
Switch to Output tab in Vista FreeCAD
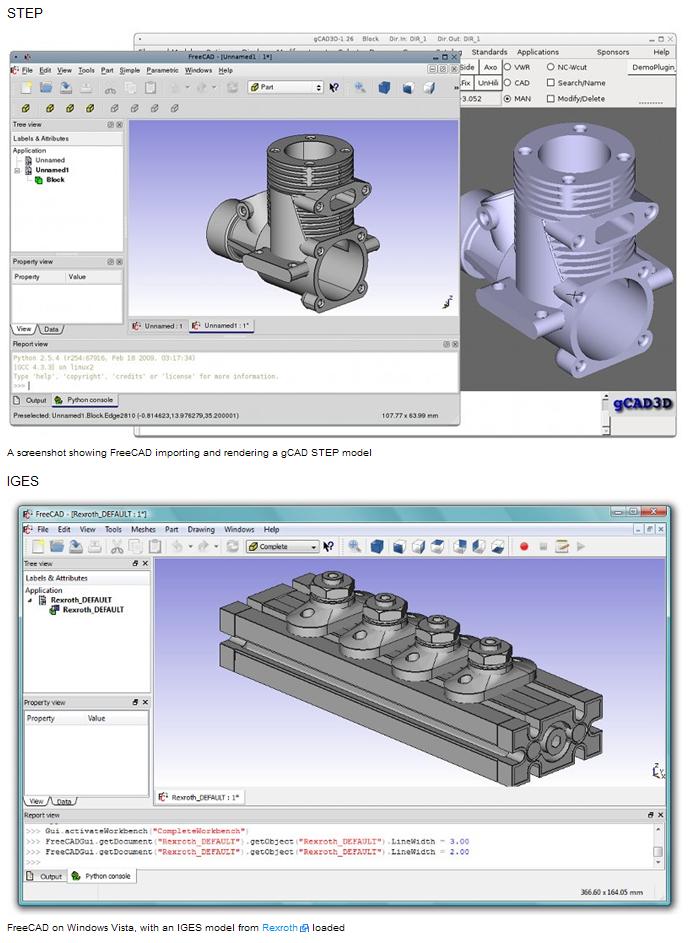45,876
